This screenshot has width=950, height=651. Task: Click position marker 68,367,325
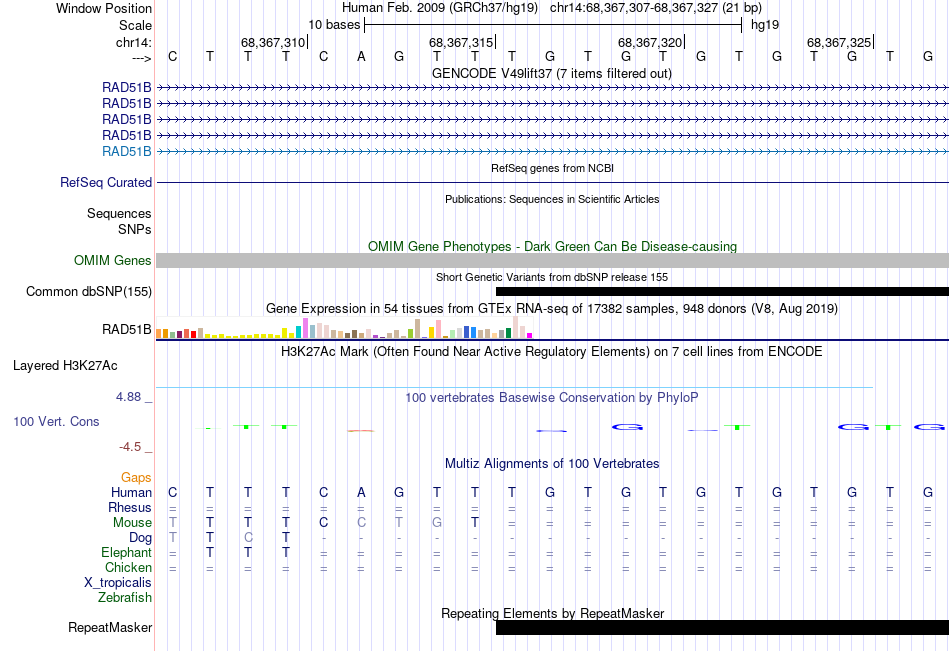pos(839,42)
